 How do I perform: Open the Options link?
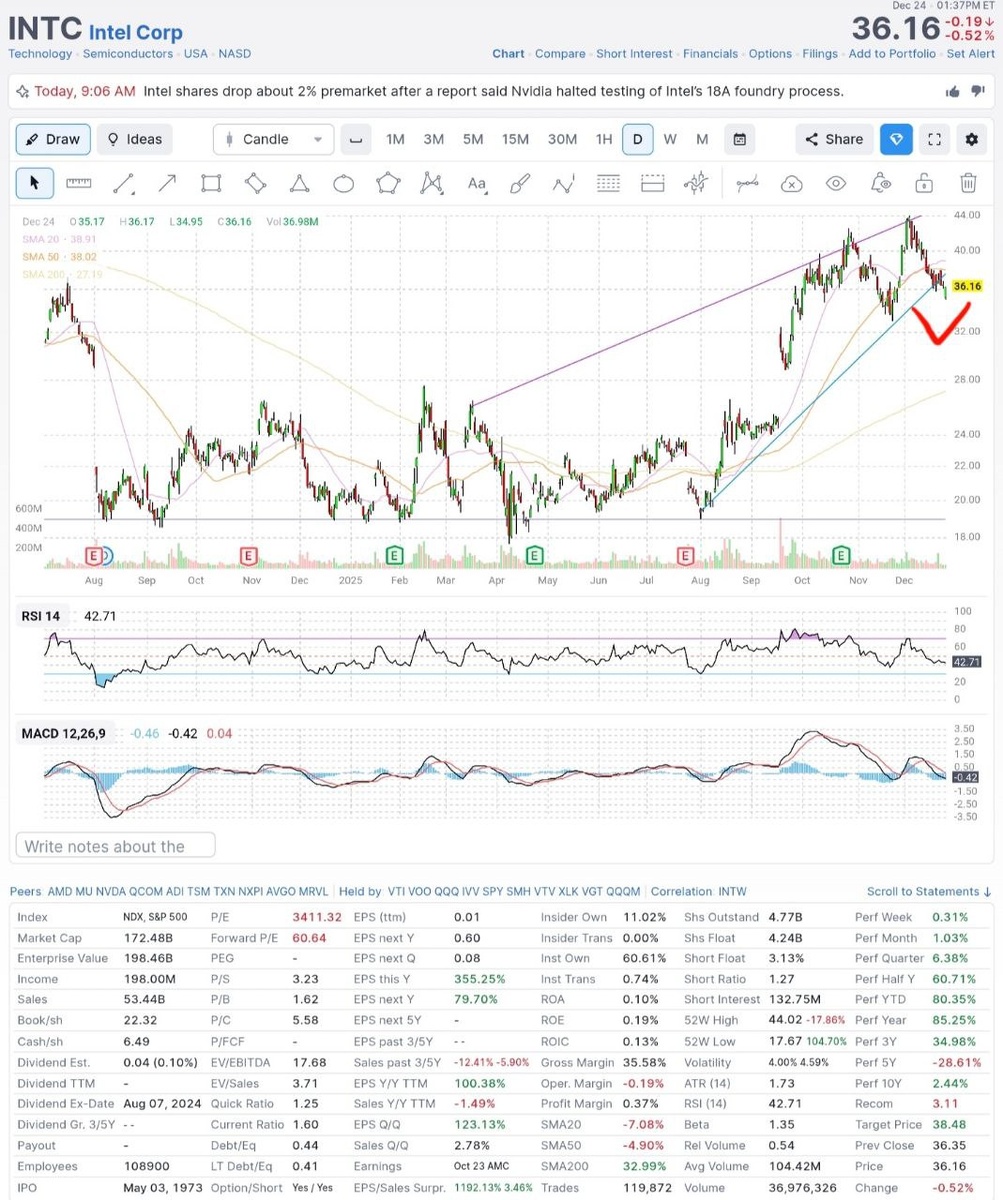click(770, 54)
